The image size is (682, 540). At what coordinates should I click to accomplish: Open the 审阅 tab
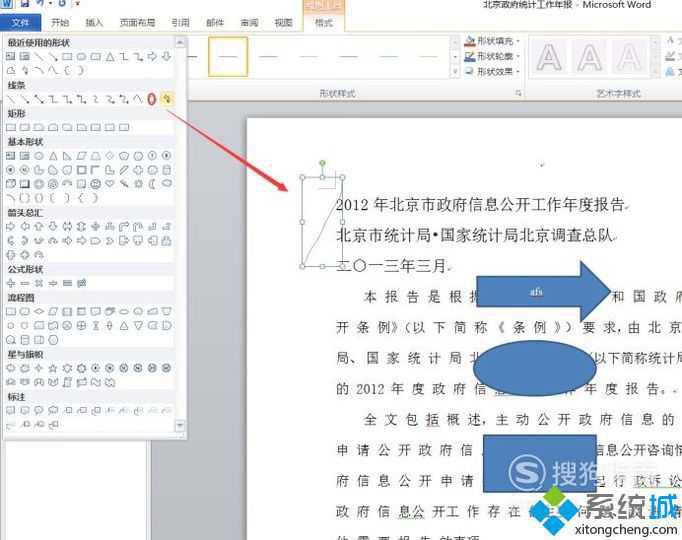[249, 23]
